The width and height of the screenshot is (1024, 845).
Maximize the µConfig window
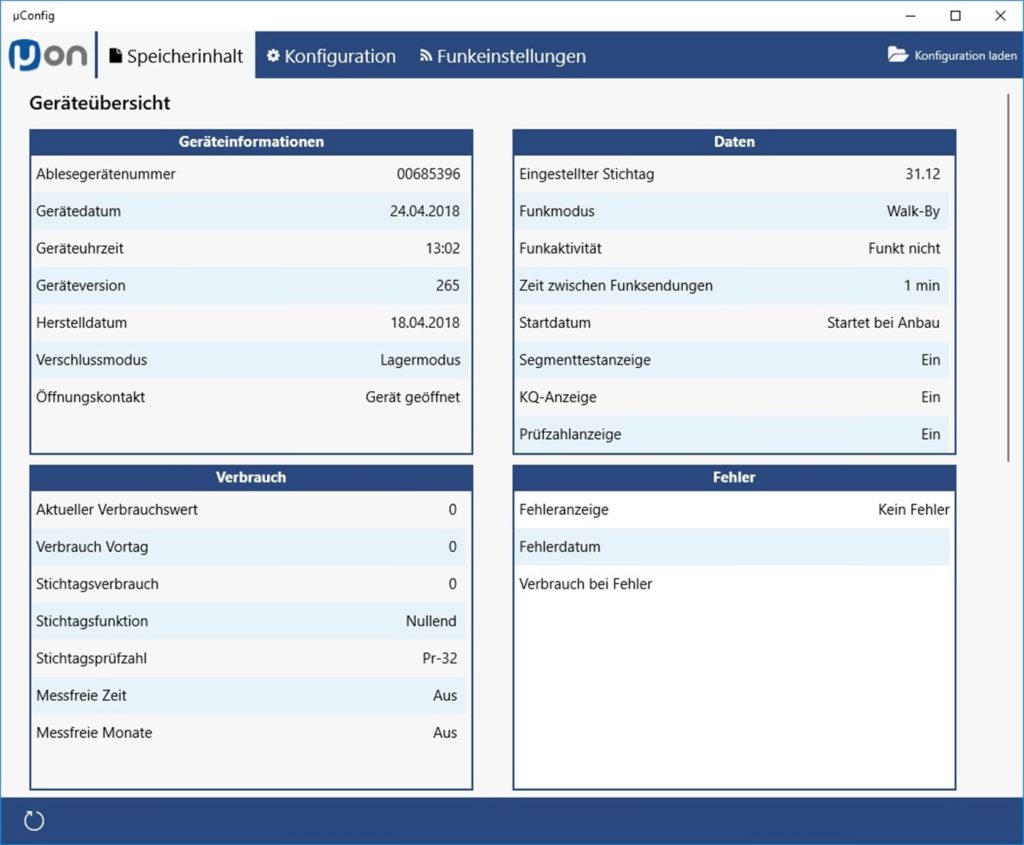(955, 16)
